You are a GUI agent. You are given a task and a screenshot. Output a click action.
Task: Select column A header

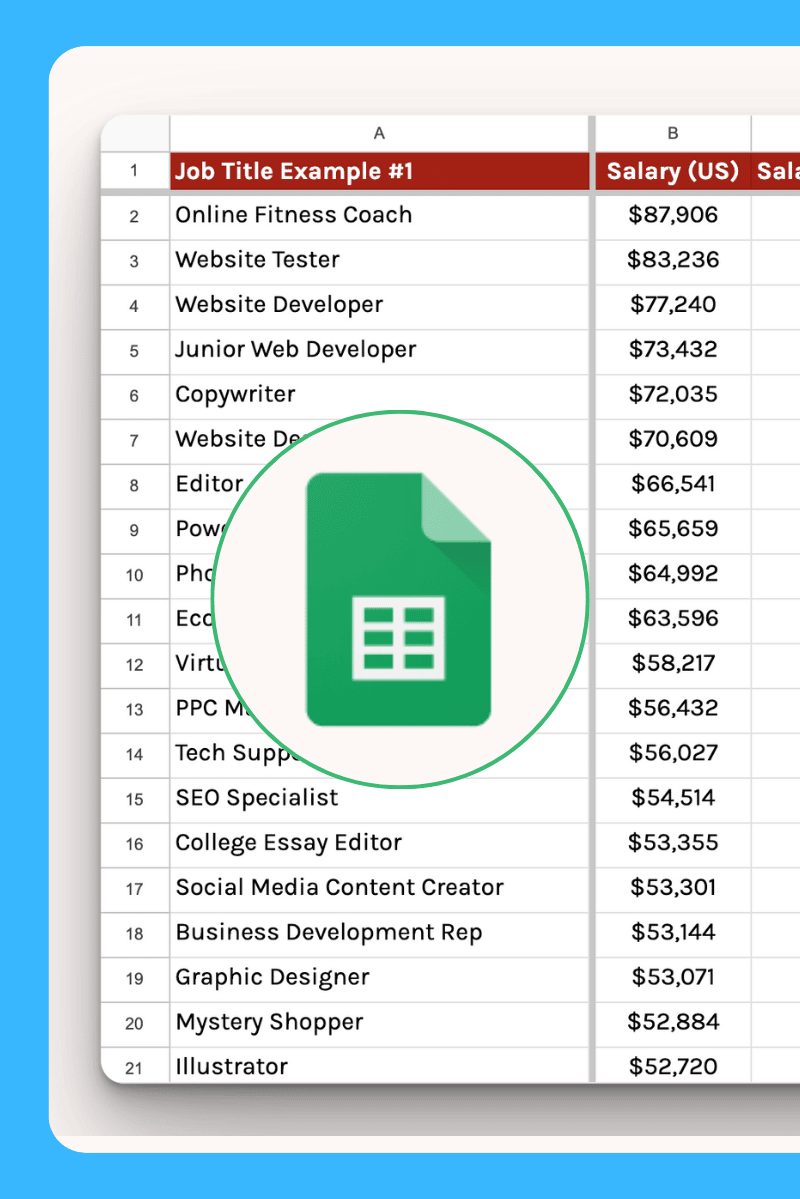tap(379, 133)
